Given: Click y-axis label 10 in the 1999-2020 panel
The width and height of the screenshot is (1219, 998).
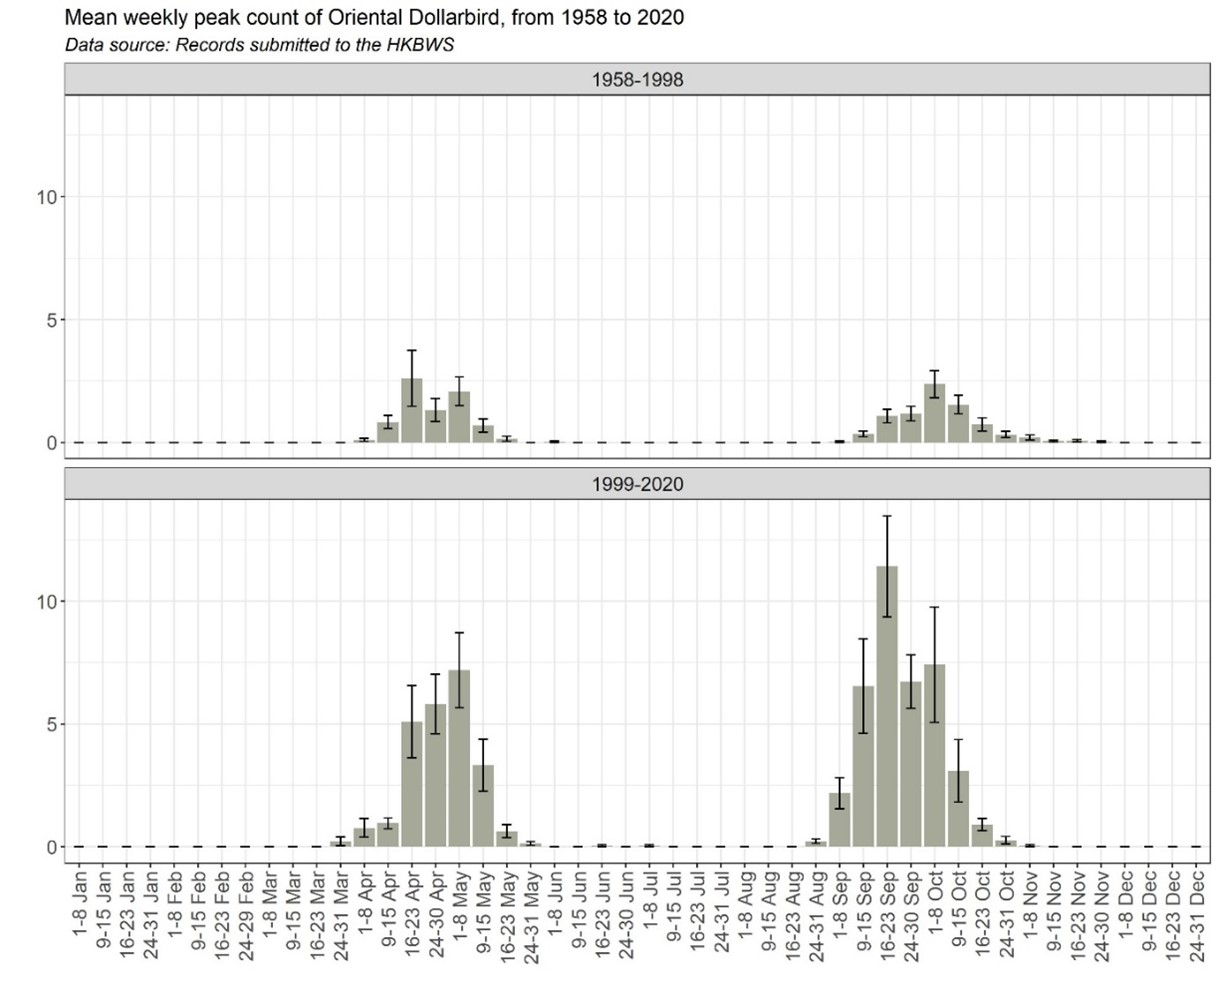Looking at the screenshot, I should [x=47, y=601].
